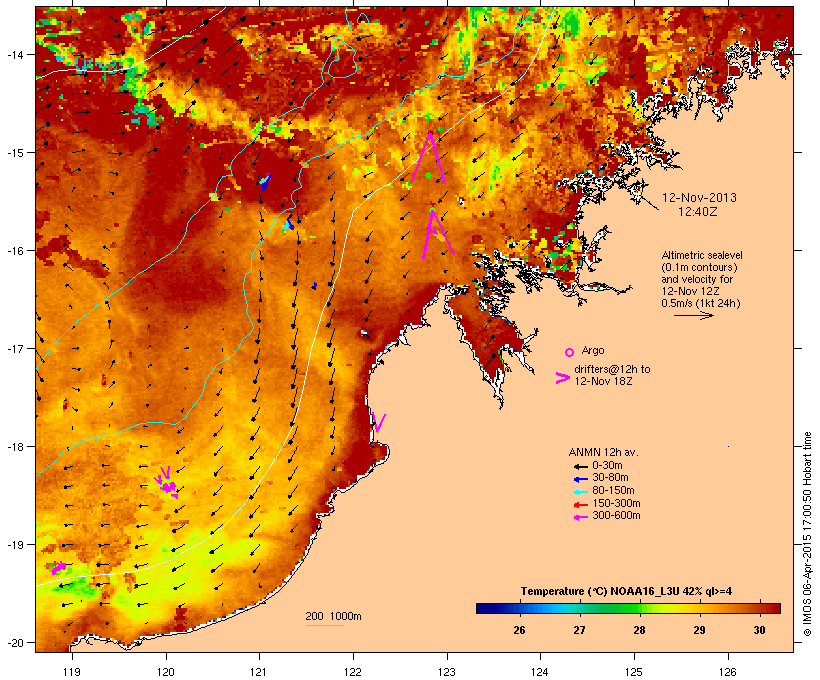The height and width of the screenshot is (680, 820).
Task: Click the 12-Nov-2013 date label
Action: 699,198
